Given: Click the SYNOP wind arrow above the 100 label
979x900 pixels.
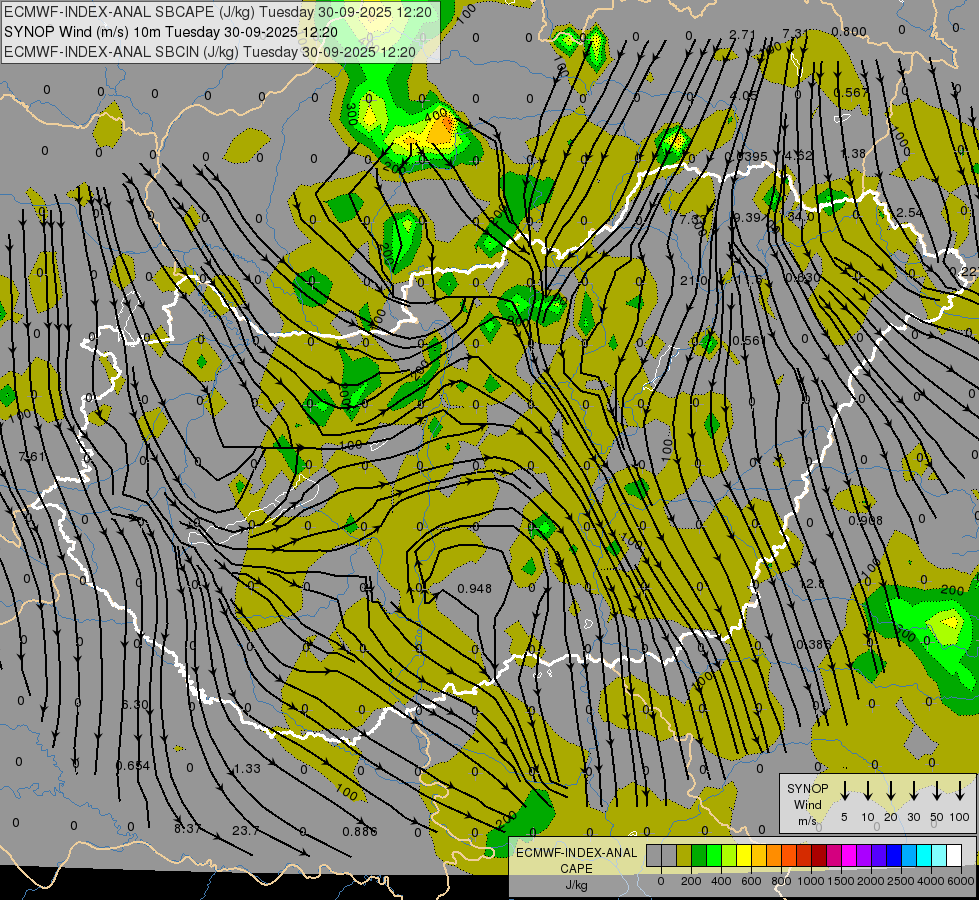Looking at the screenshot, I should click(960, 791).
